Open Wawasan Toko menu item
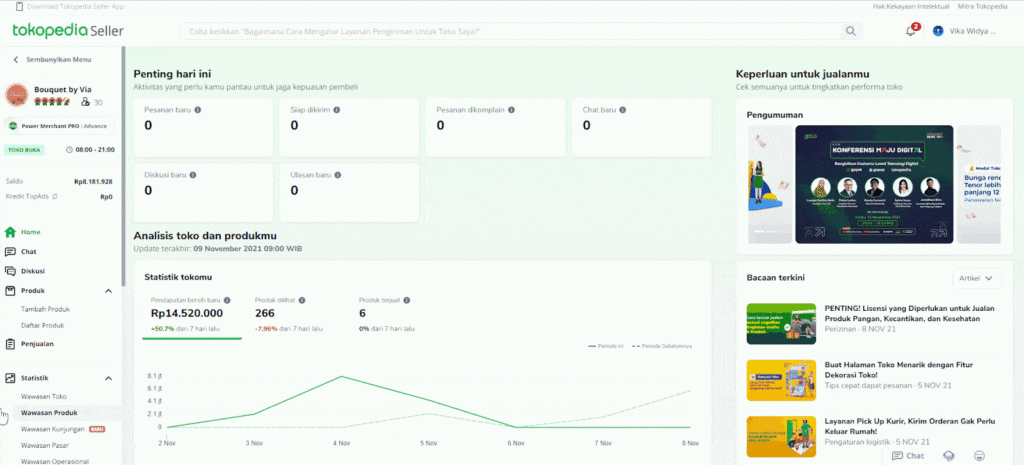This screenshot has height=465, width=1024. click(44, 396)
